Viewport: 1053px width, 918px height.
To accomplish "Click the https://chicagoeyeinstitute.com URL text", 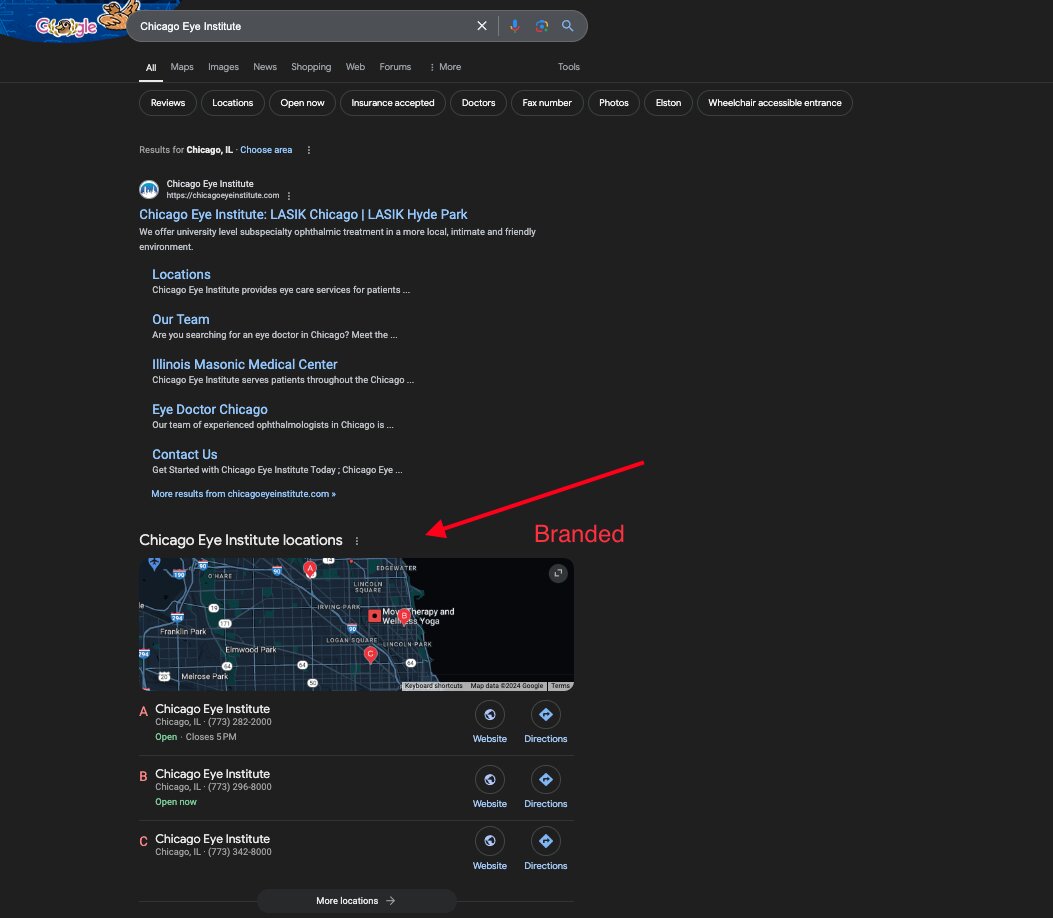I will click(x=222, y=195).
